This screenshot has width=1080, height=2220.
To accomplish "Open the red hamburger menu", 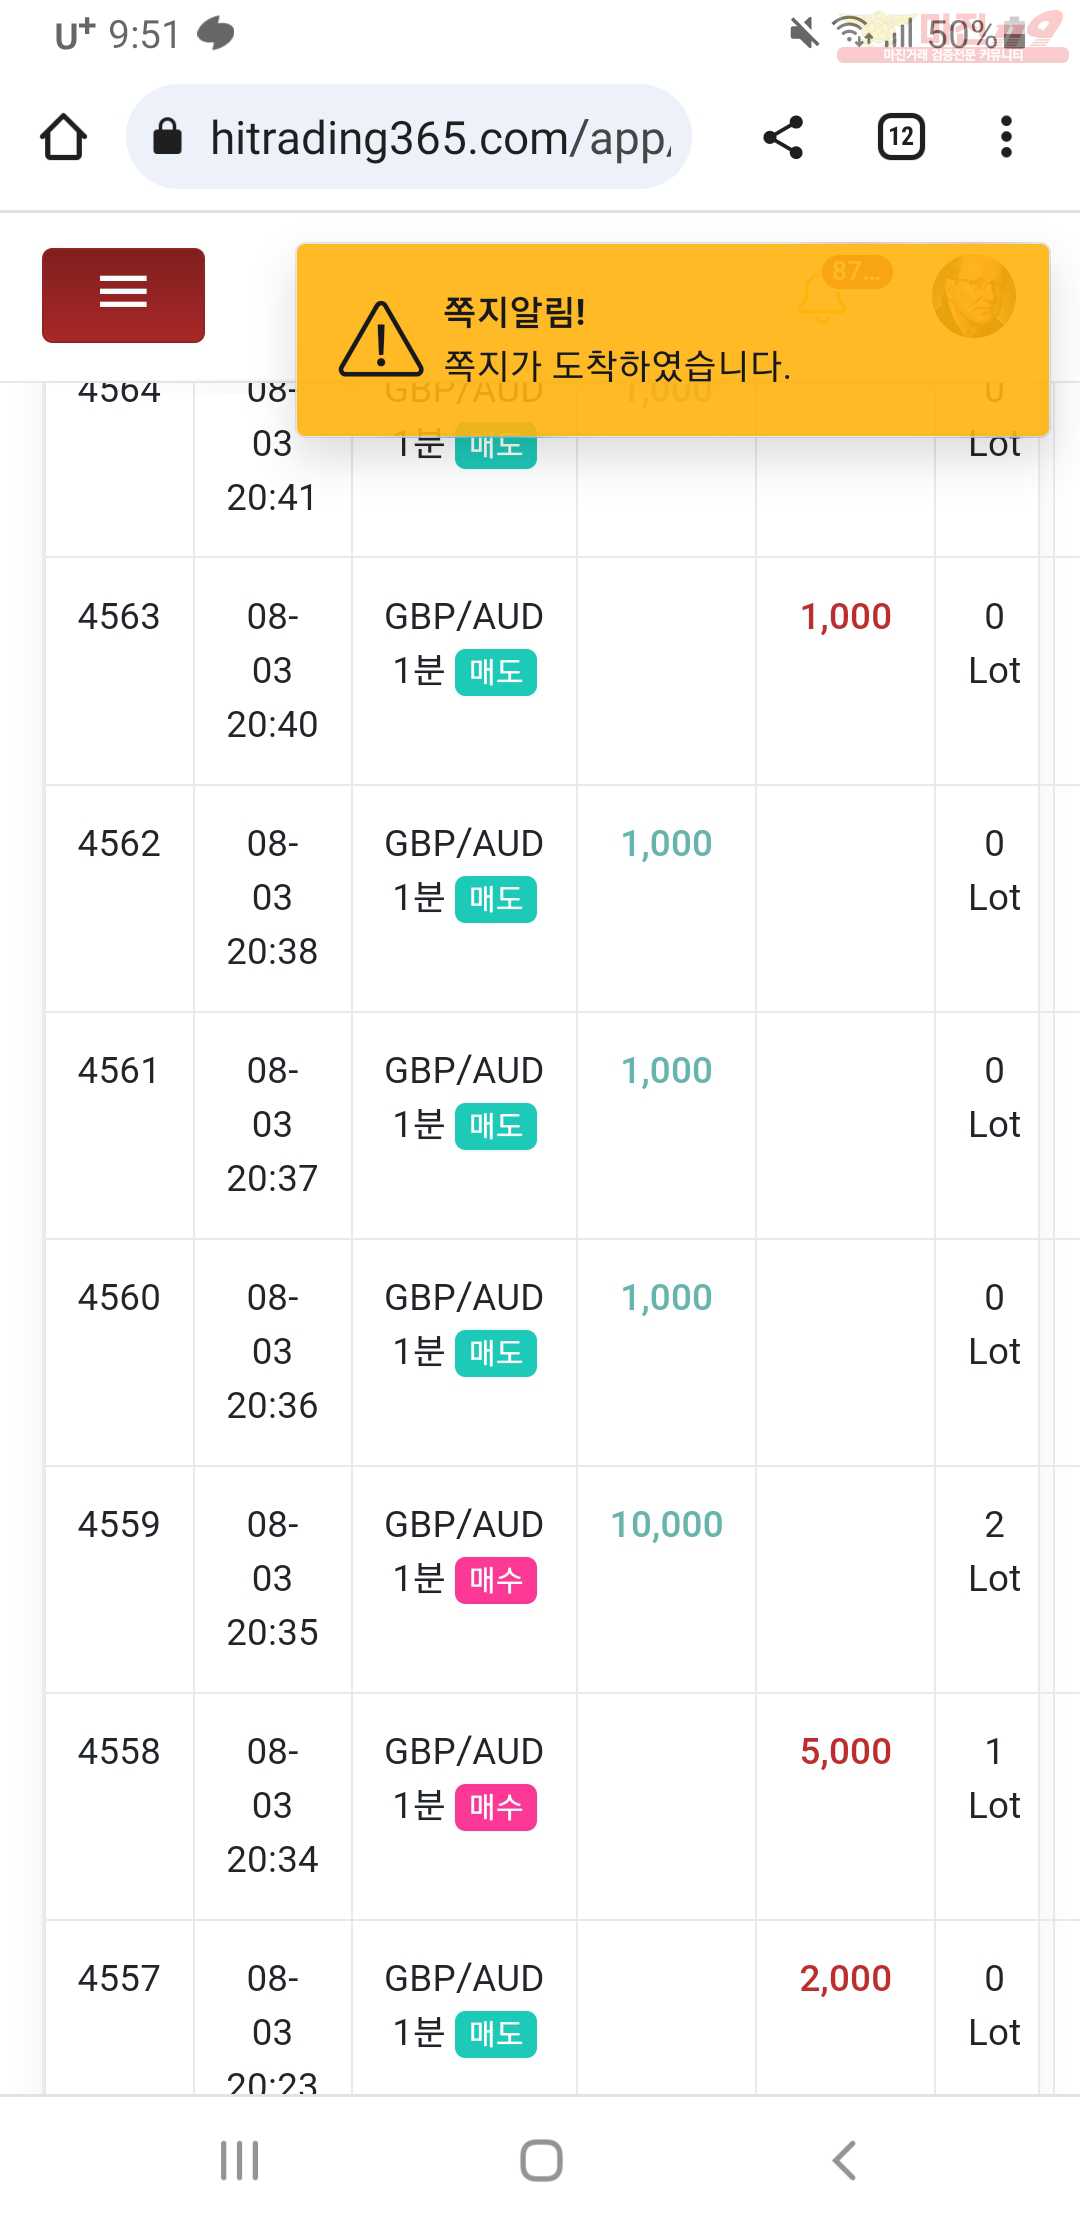I will point(123,295).
